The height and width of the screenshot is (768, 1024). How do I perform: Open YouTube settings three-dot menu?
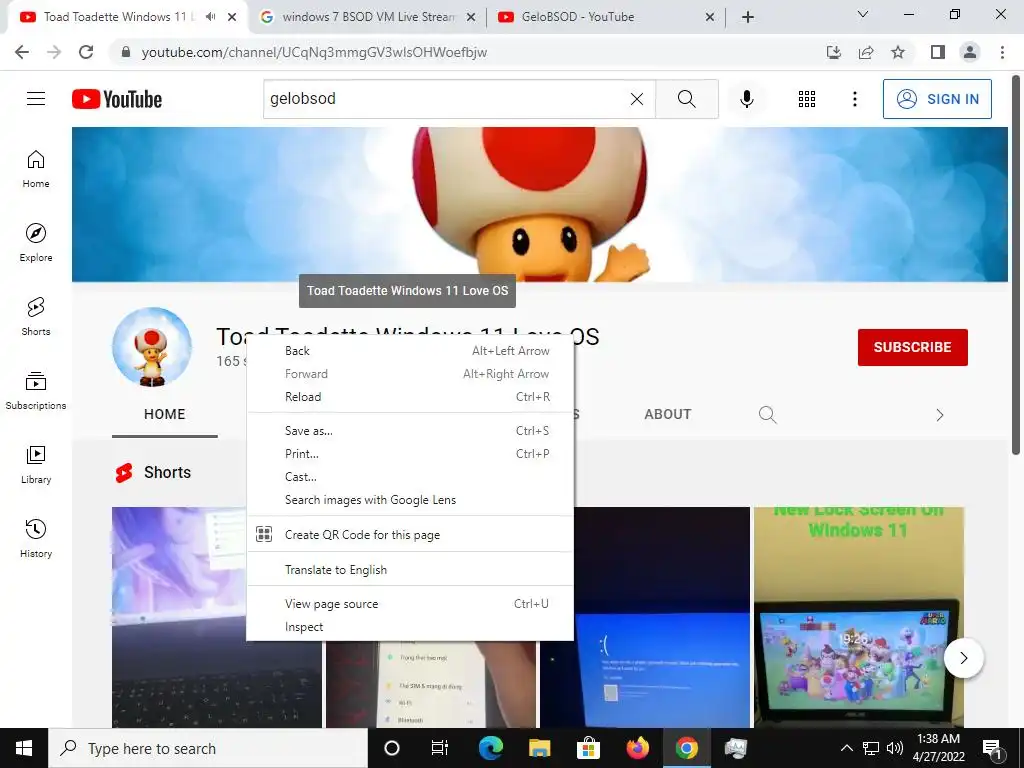(854, 99)
